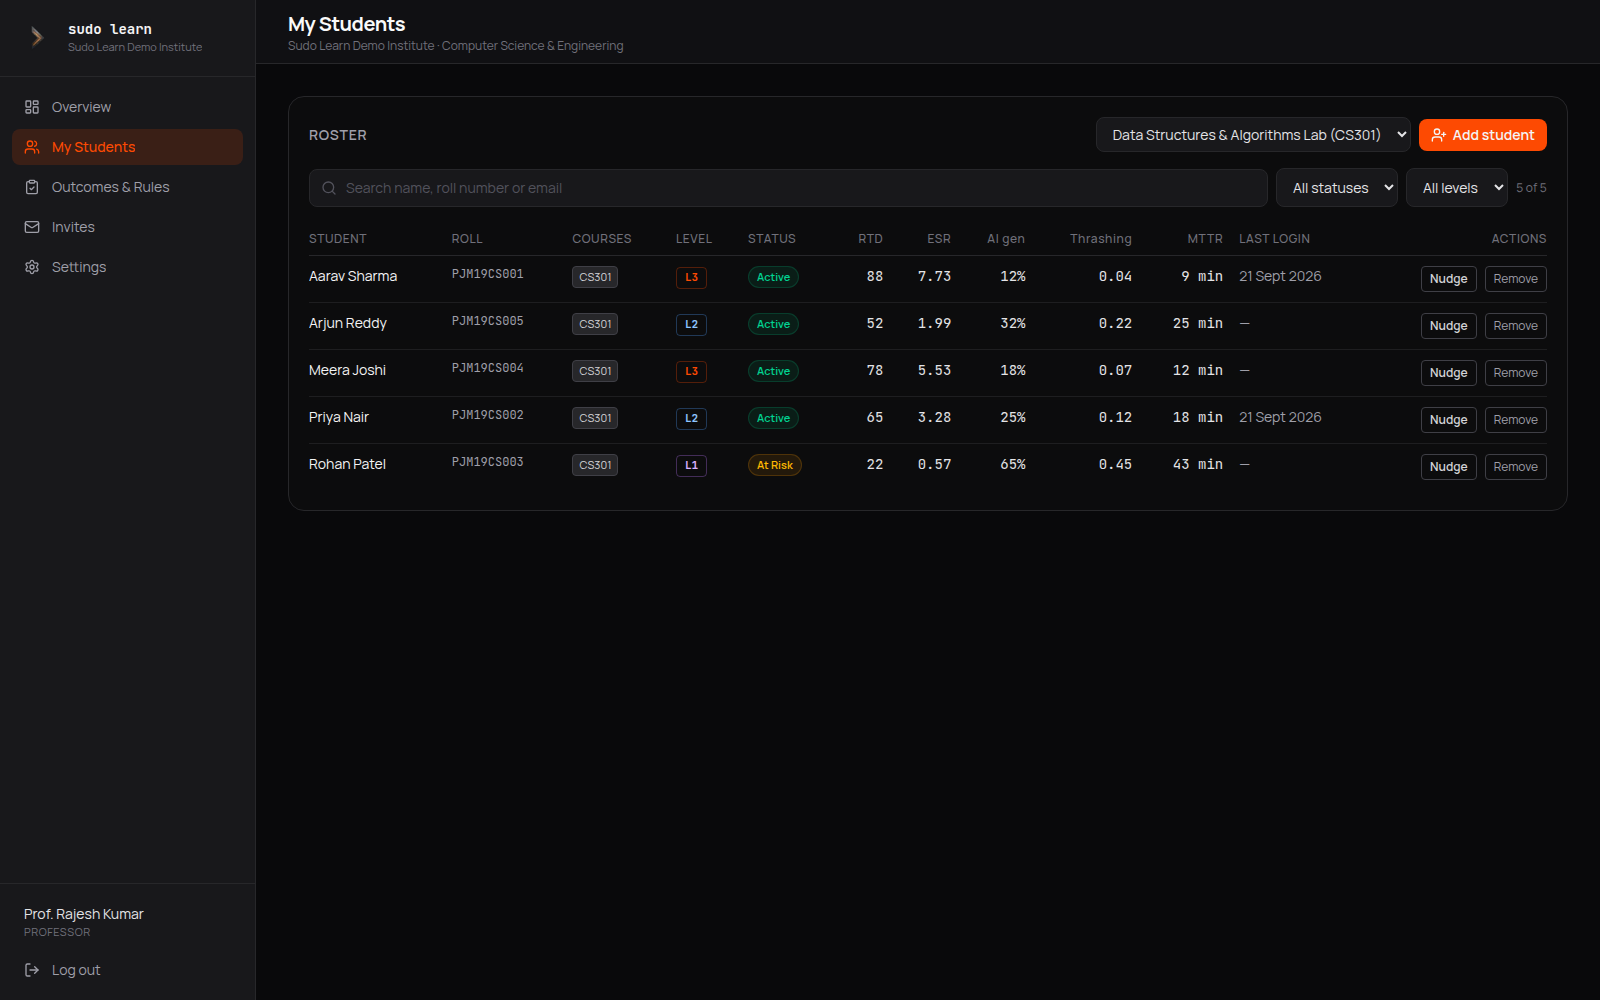The image size is (1600, 1000).
Task: Click Rohan Patel's At Risk badge
Action: click(x=775, y=465)
